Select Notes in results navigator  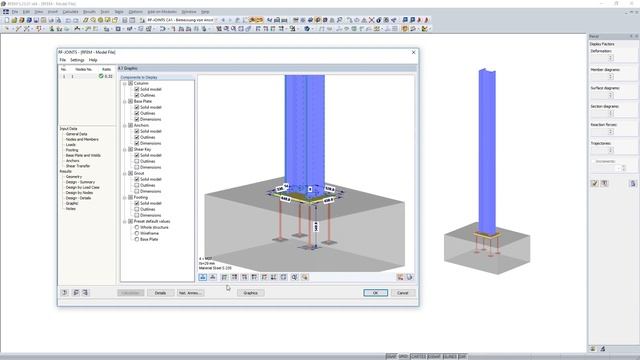pyautogui.click(x=71, y=209)
